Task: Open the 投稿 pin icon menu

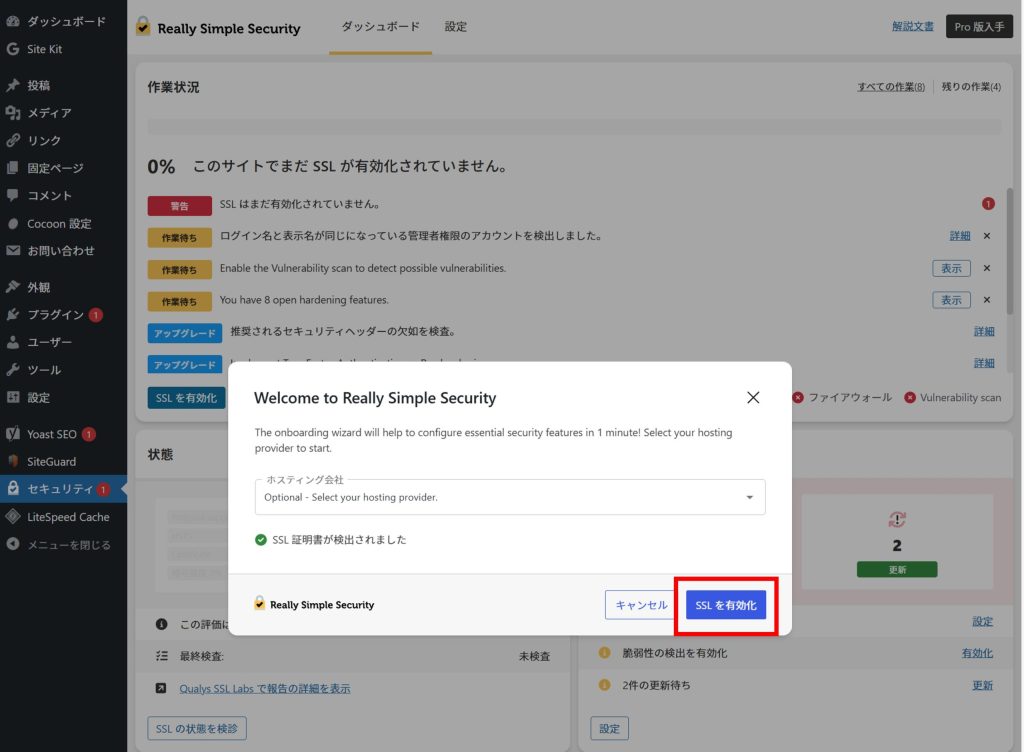Action: [13, 86]
